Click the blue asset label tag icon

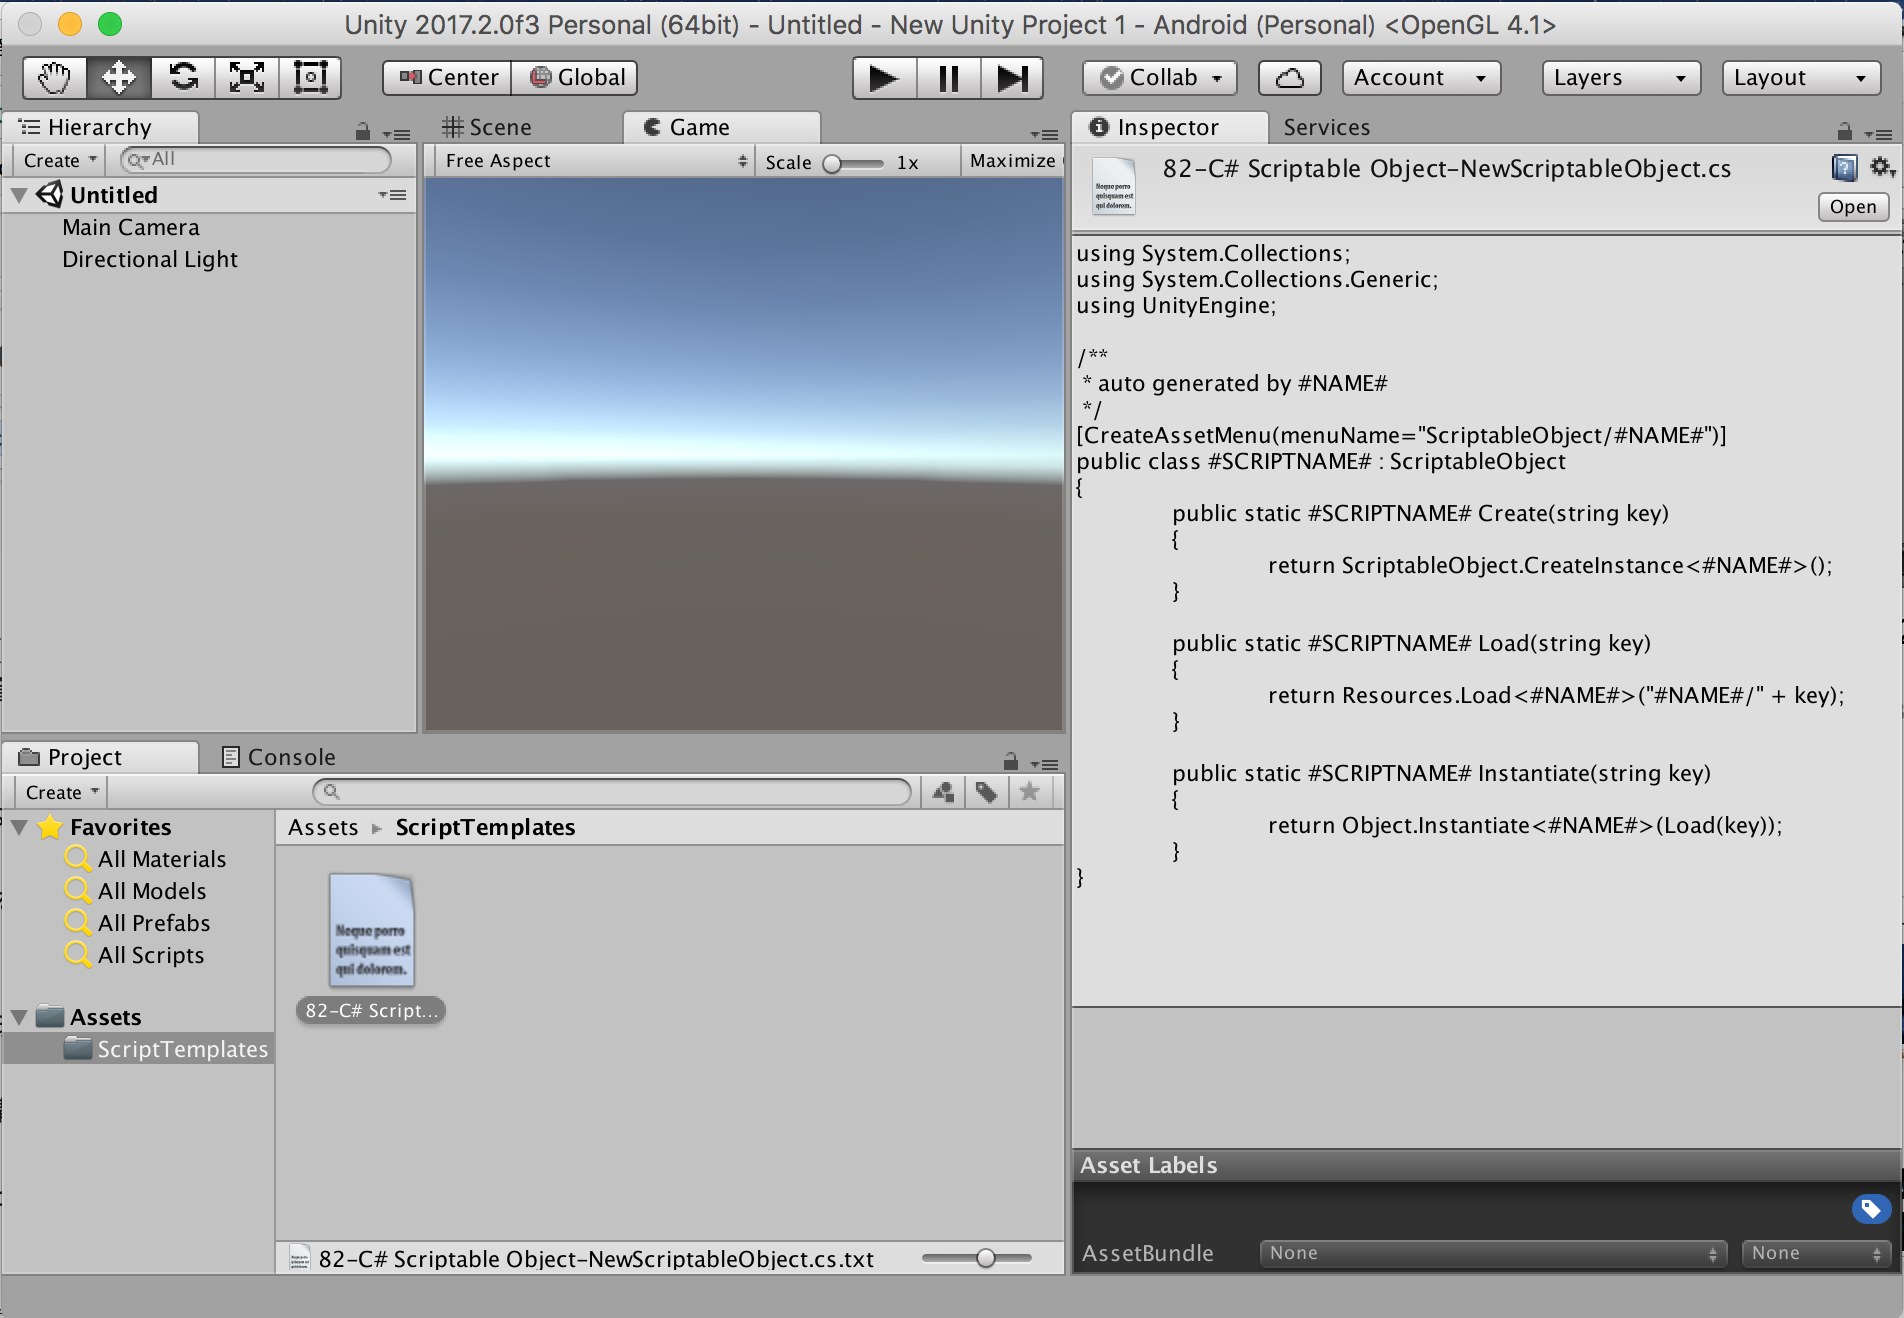click(1871, 1209)
